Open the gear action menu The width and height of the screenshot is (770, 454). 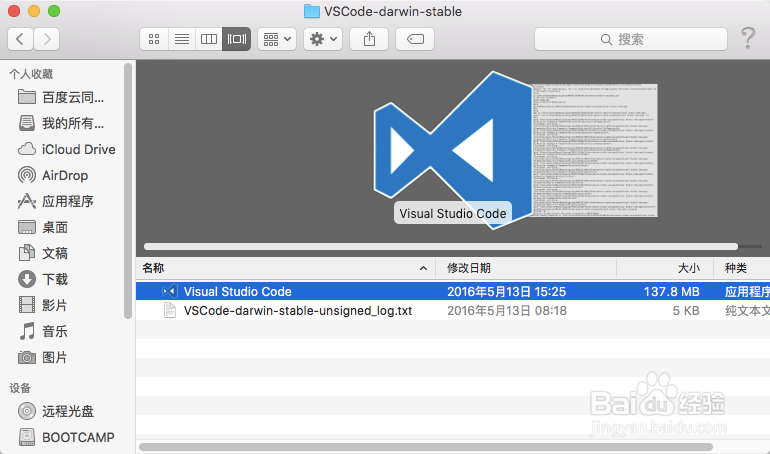(x=323, y=39)
